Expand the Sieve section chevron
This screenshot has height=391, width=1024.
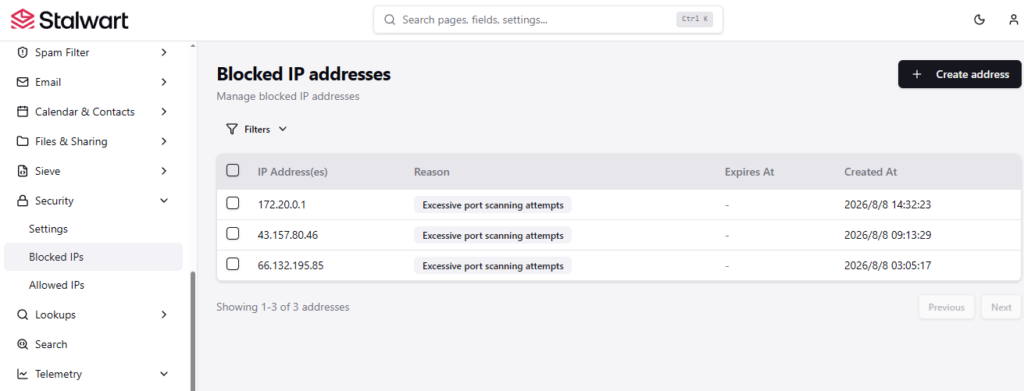click(x=164, y=171)
